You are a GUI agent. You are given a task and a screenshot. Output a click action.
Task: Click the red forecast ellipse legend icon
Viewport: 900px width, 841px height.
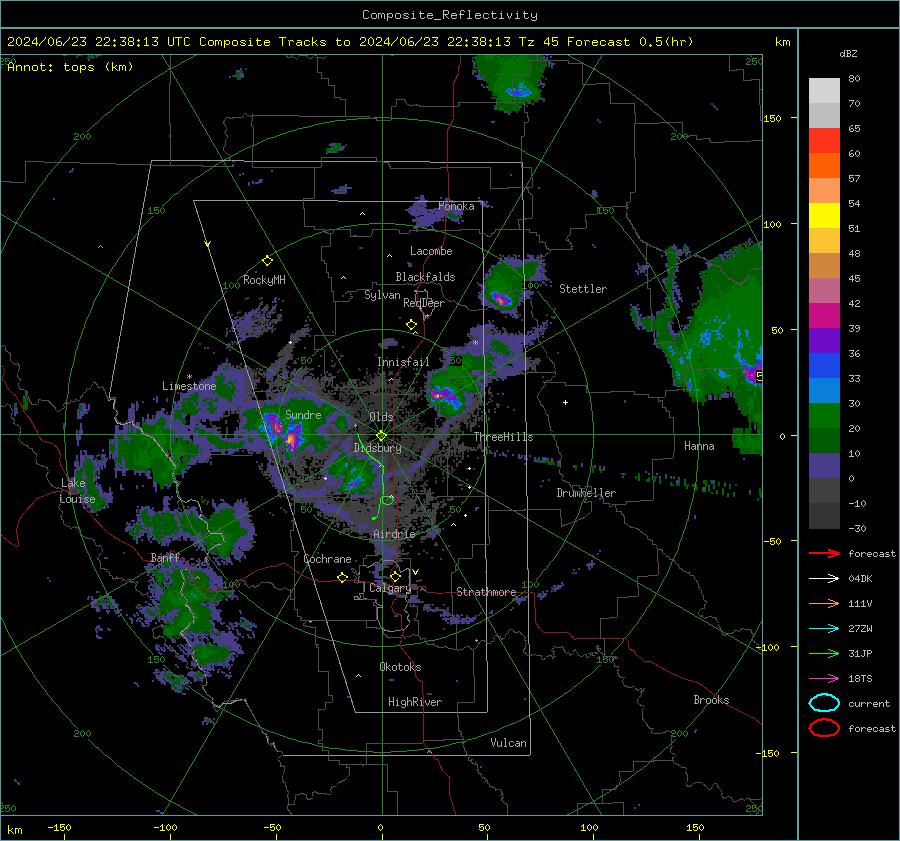824,728
